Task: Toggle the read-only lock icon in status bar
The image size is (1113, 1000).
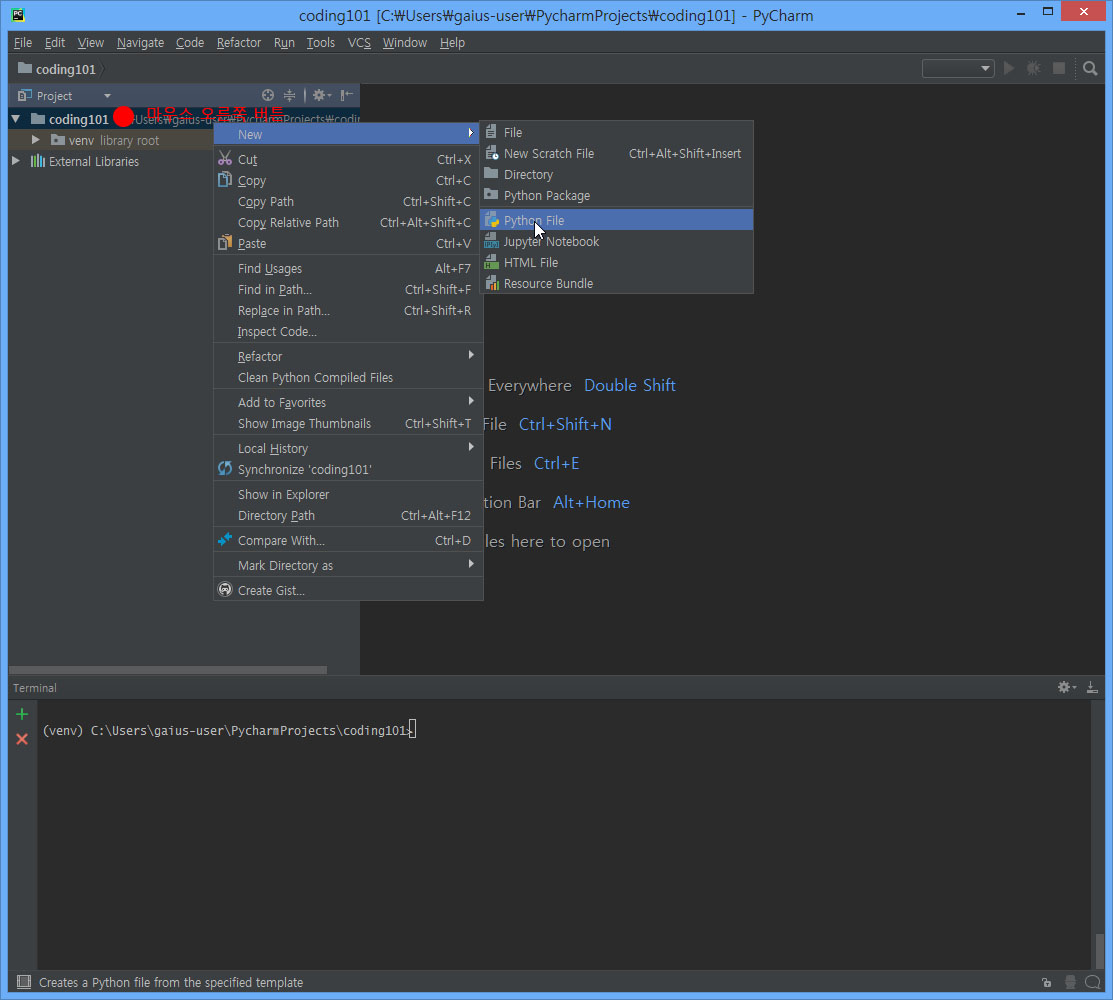Action: pos(1046,982)
